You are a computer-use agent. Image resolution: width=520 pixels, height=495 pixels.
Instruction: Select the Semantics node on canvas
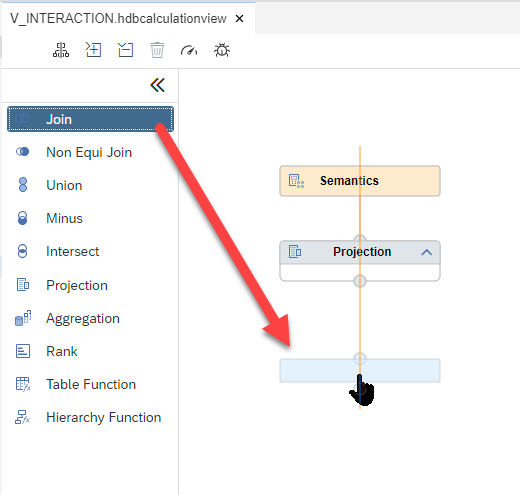pyautogui.click(x=360, y=181)
